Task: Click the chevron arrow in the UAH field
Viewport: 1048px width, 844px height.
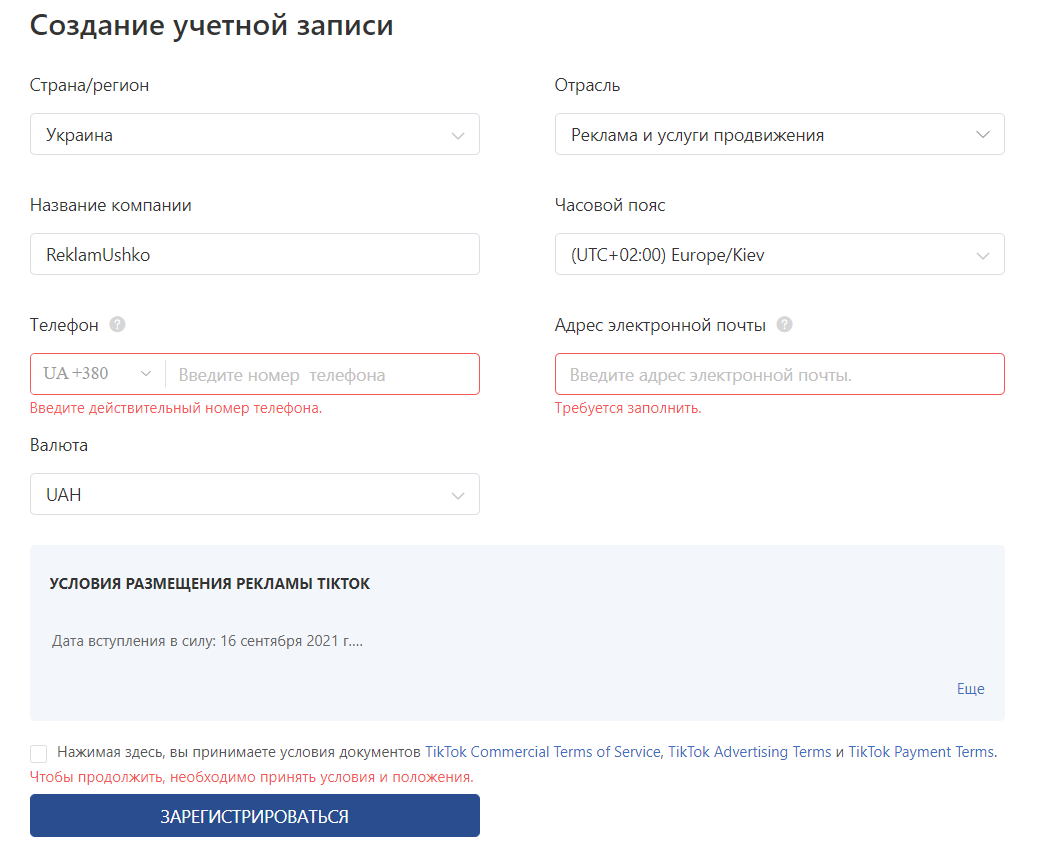Action: click(x=458, y=495)
